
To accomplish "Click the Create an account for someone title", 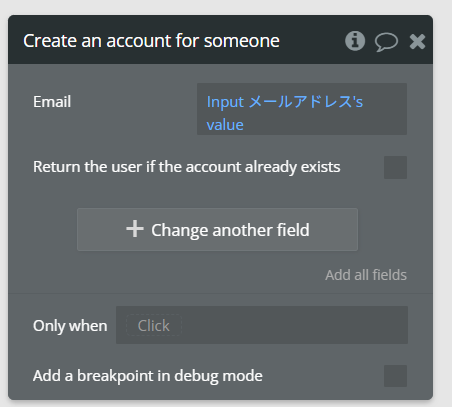I will tap(151, 41).
